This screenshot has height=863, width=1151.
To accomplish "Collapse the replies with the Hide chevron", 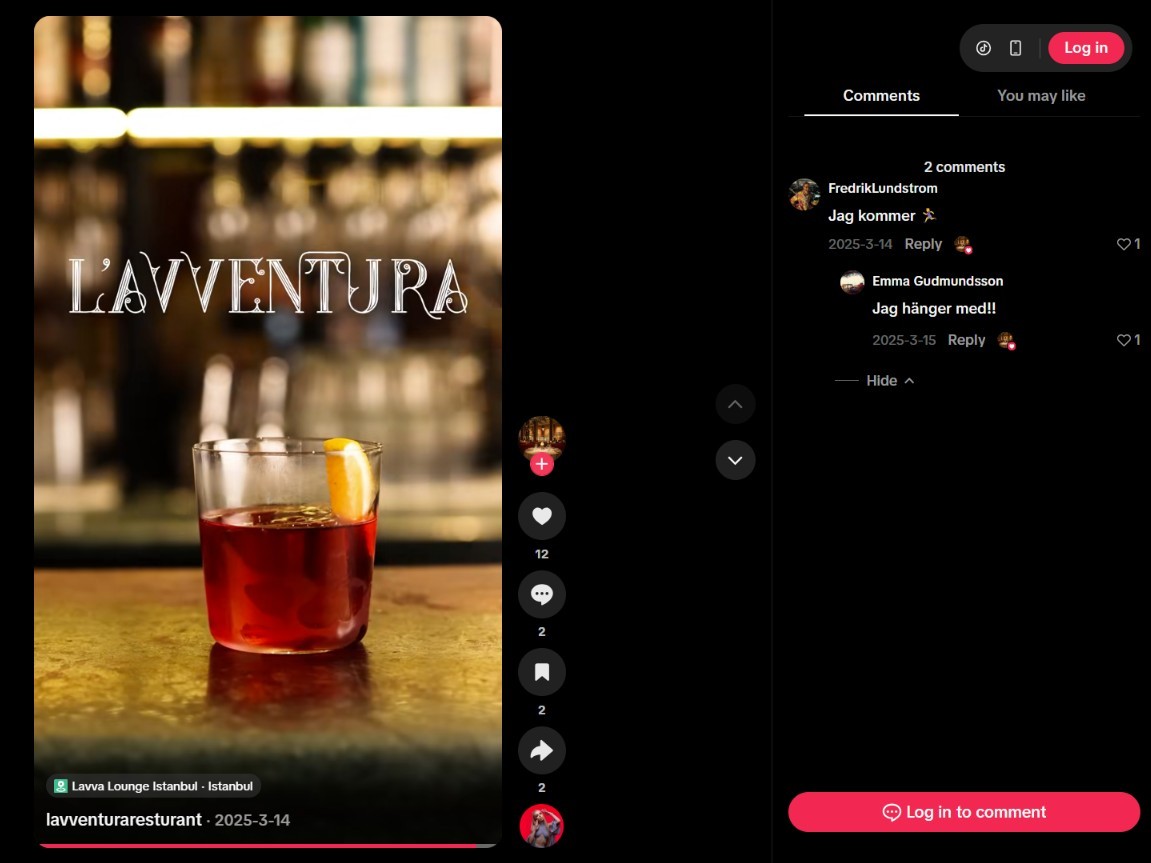I will point(890,380).
